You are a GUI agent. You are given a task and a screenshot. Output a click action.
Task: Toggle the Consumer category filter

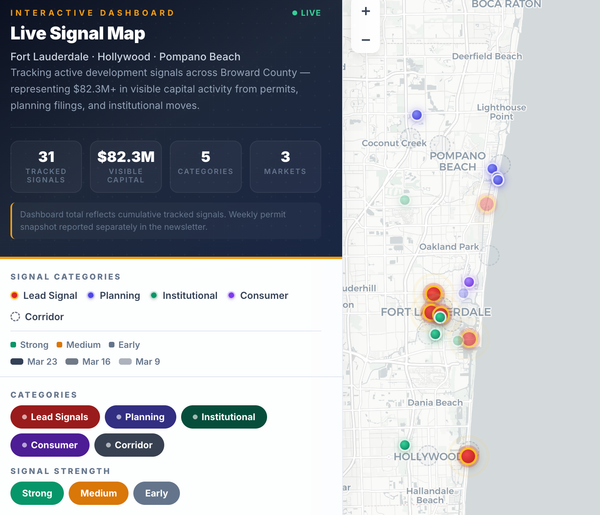49,445
